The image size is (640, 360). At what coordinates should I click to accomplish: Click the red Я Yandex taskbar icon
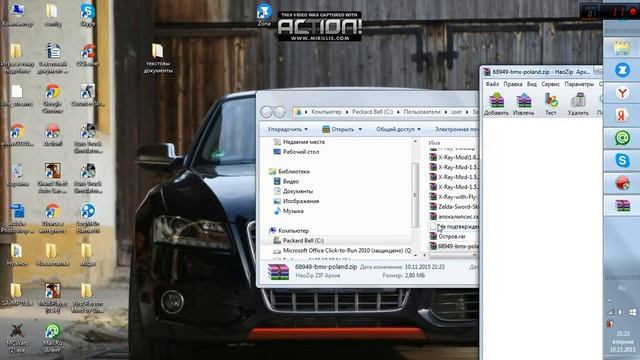point(622,116)
